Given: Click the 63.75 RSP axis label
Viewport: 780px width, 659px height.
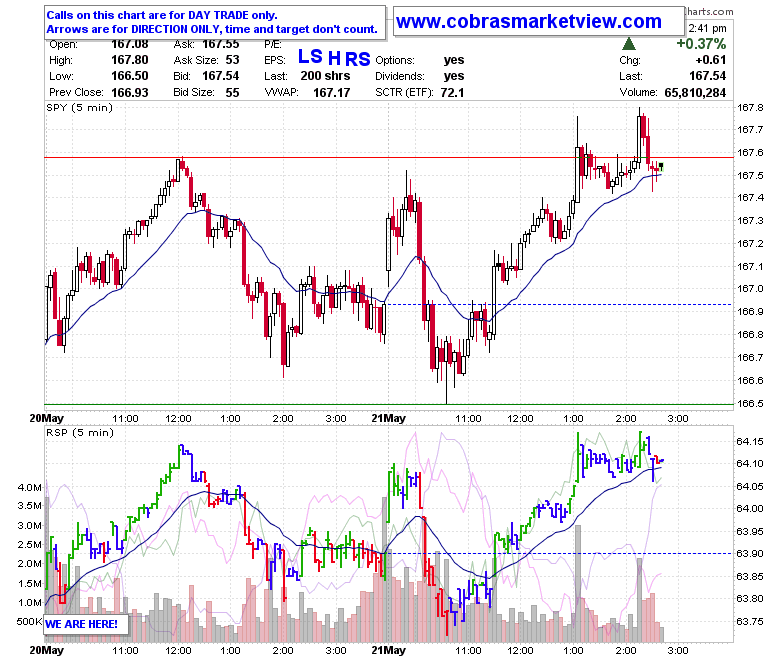Looking at the screenshot, I should coord(750,621).
